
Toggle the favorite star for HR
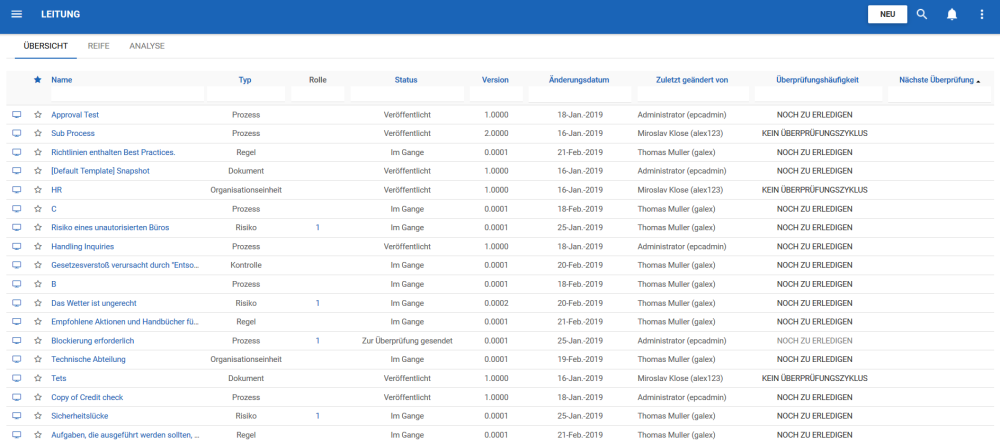point(38,190)
